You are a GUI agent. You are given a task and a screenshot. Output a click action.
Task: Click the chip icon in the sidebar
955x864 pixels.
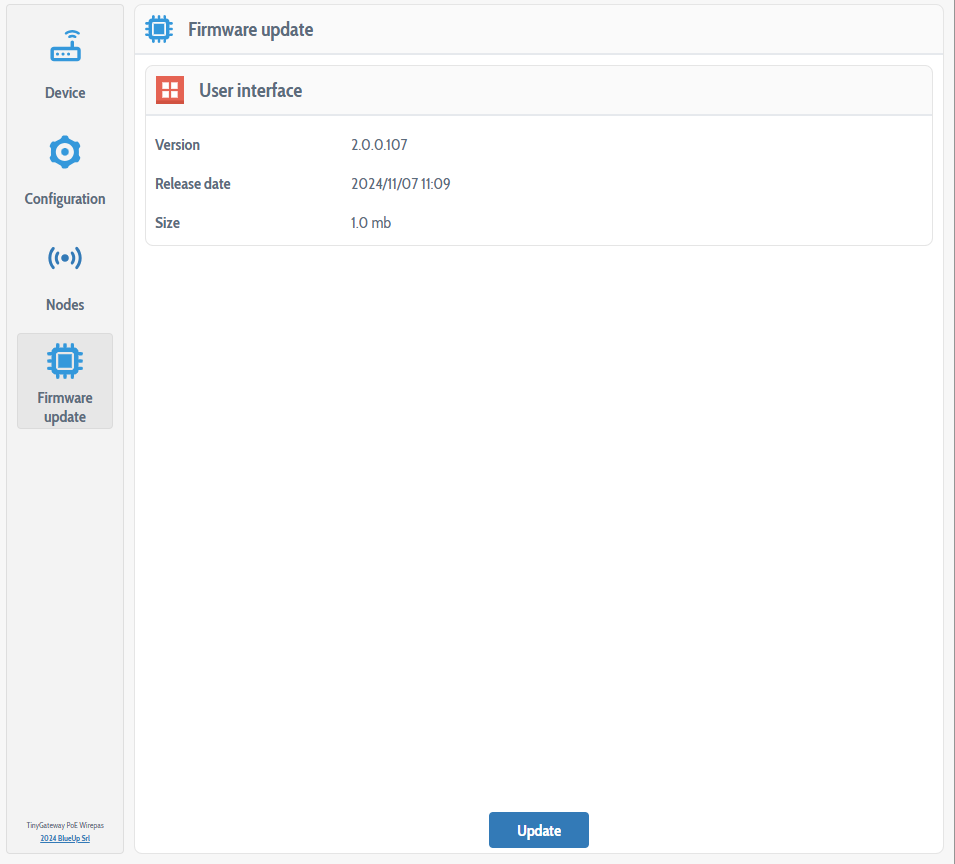pos(65,360)
